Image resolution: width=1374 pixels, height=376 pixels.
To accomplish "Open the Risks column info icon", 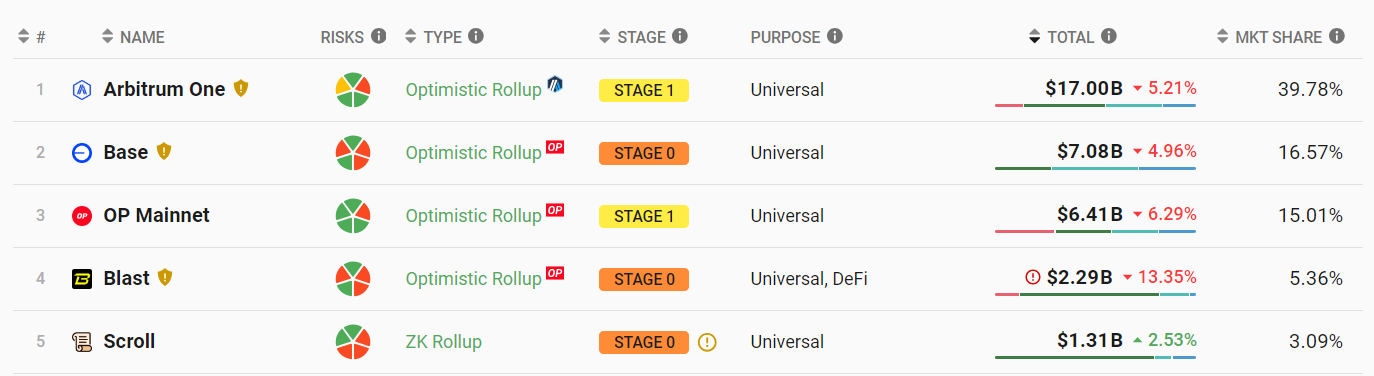I will pyautogui.click(x=378, y=36).
